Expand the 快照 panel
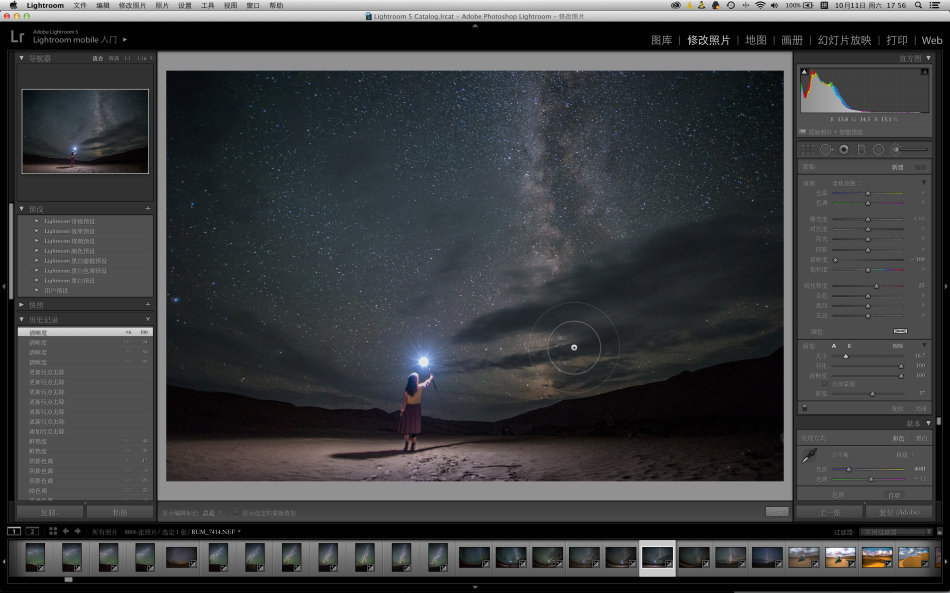Viewport: 950px width, 593px height. click(x=22, y=304)
